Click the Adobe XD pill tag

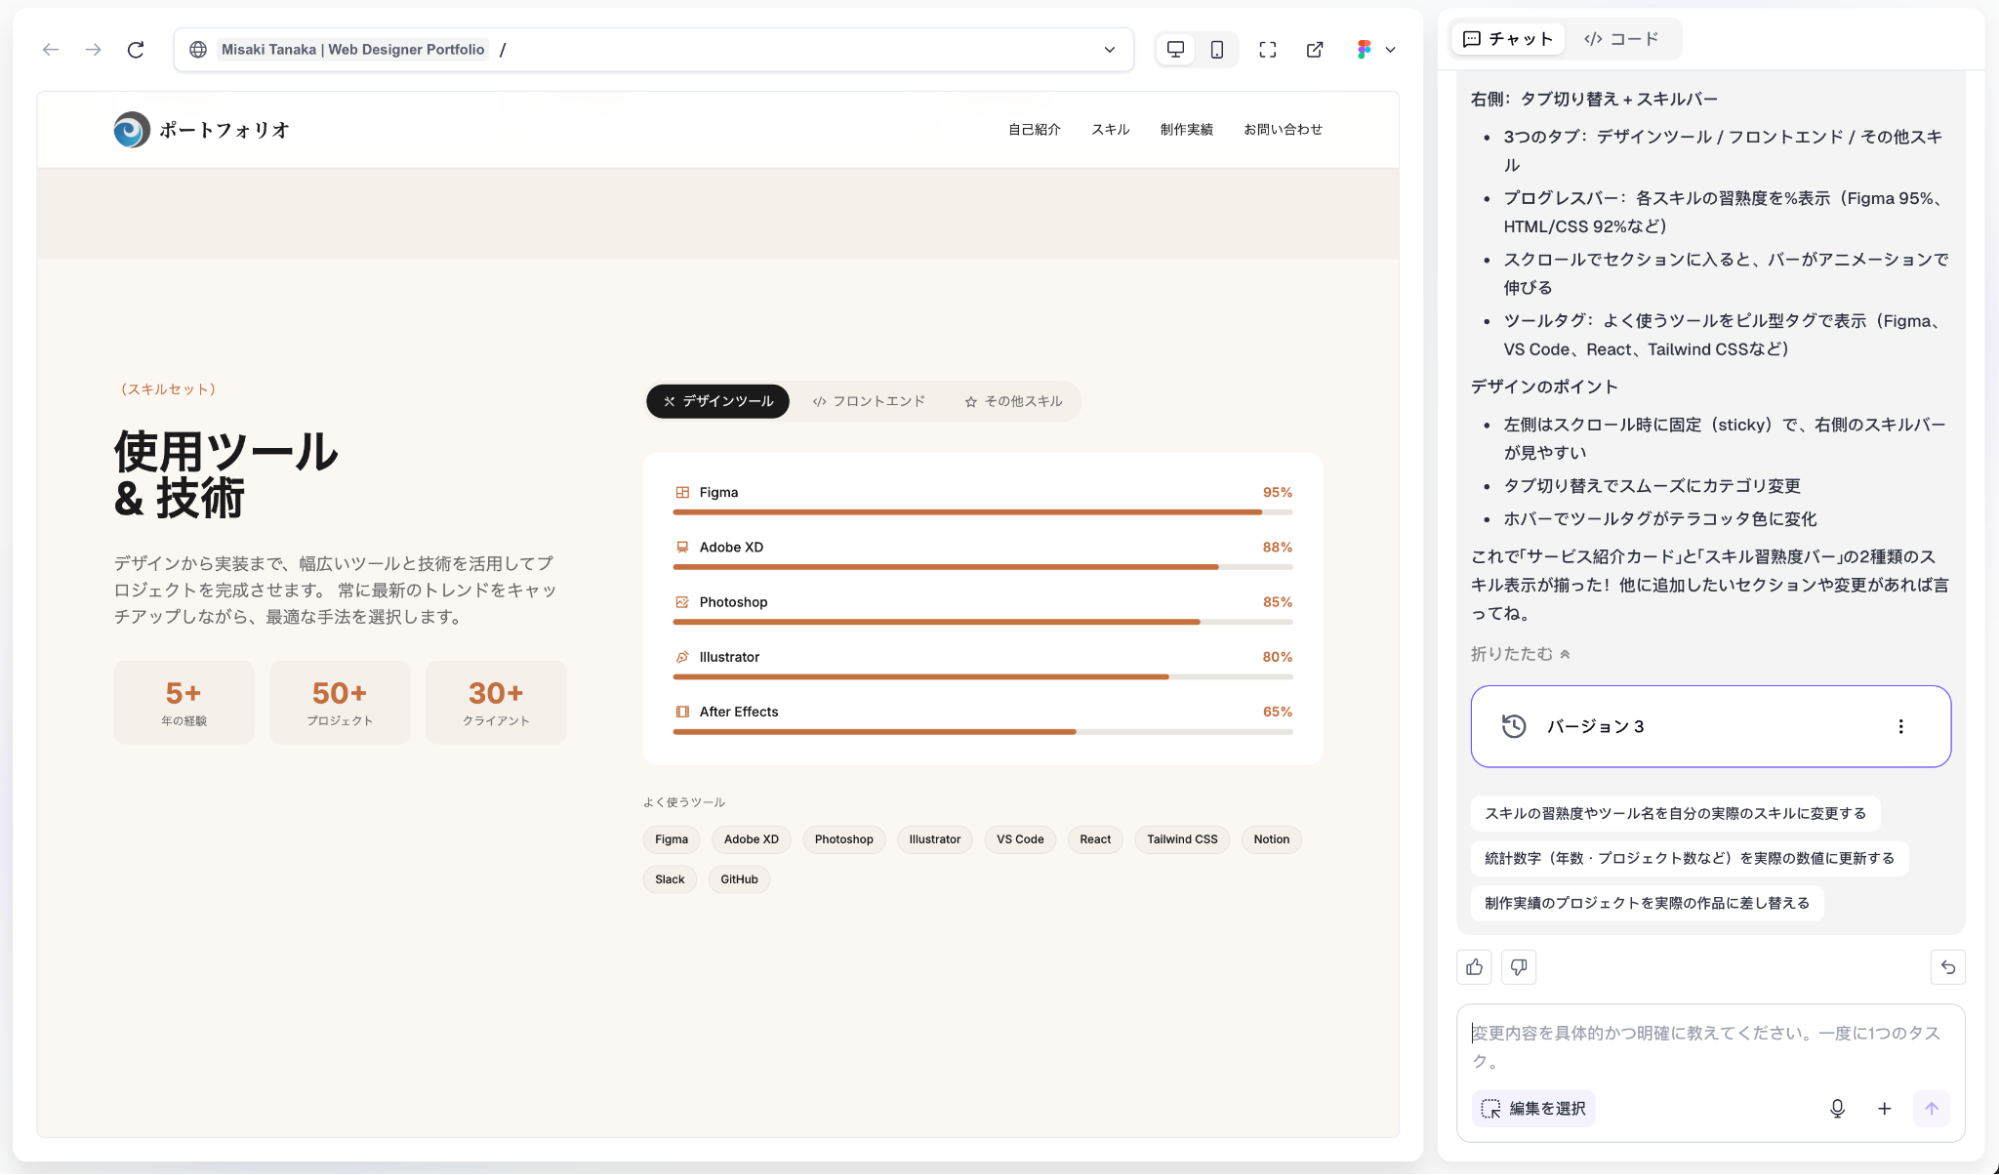tap(751, 839)
